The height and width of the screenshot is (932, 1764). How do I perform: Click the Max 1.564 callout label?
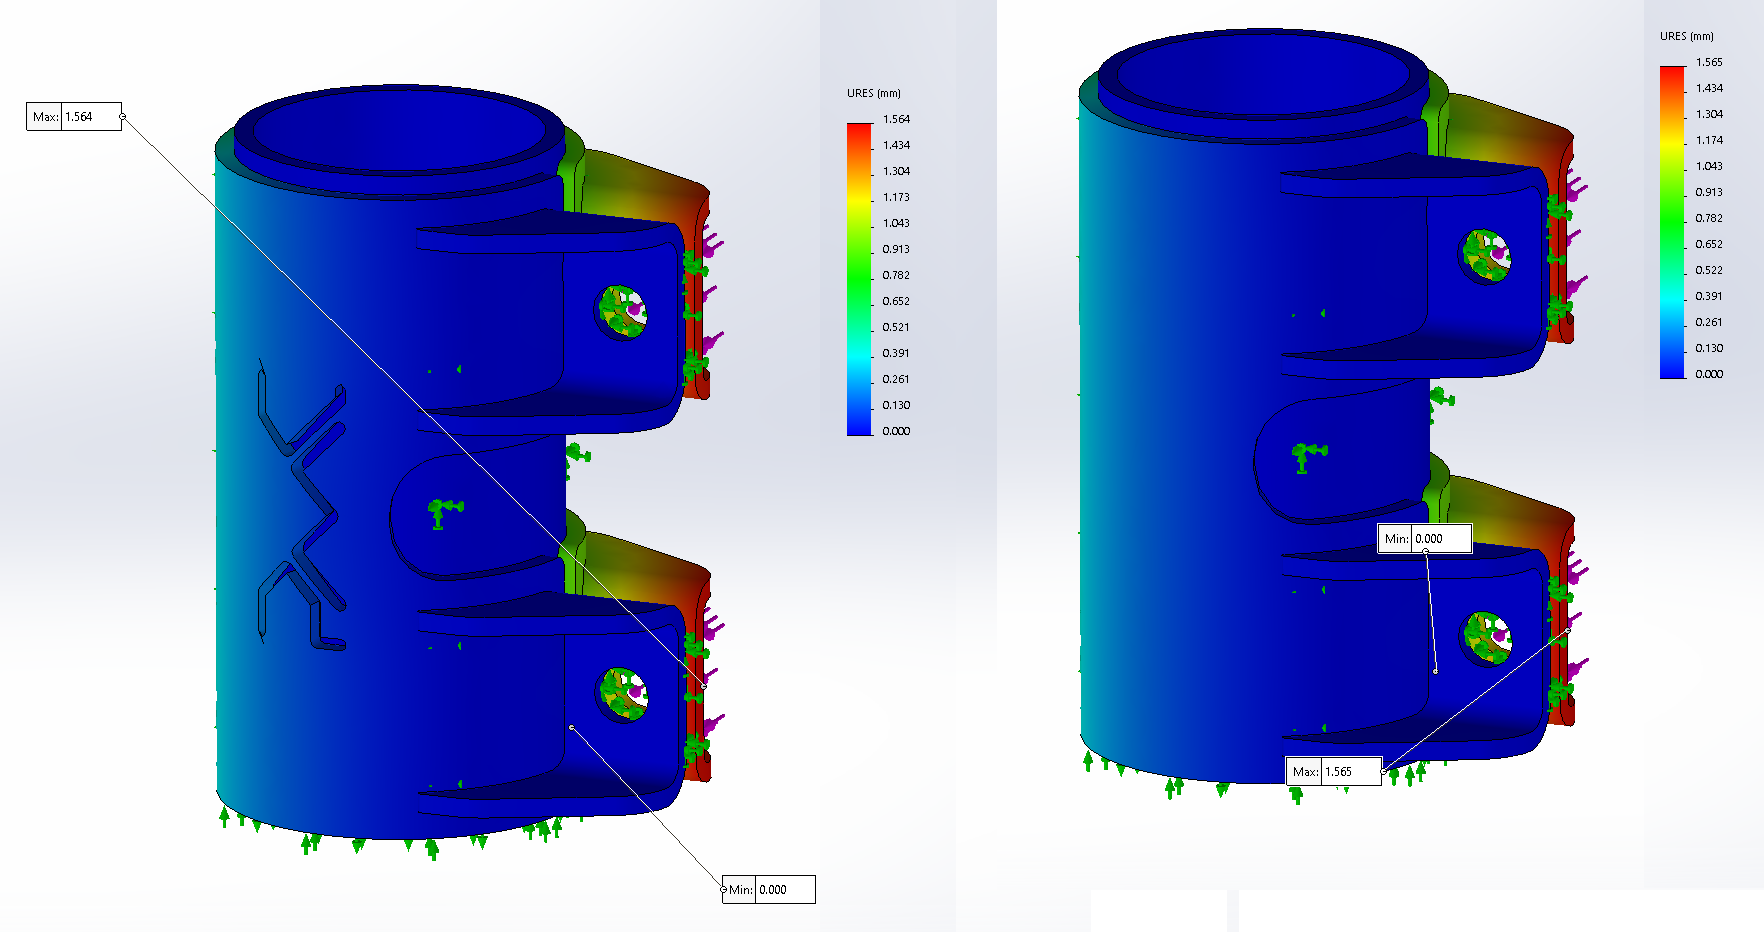tap(73, 117)
